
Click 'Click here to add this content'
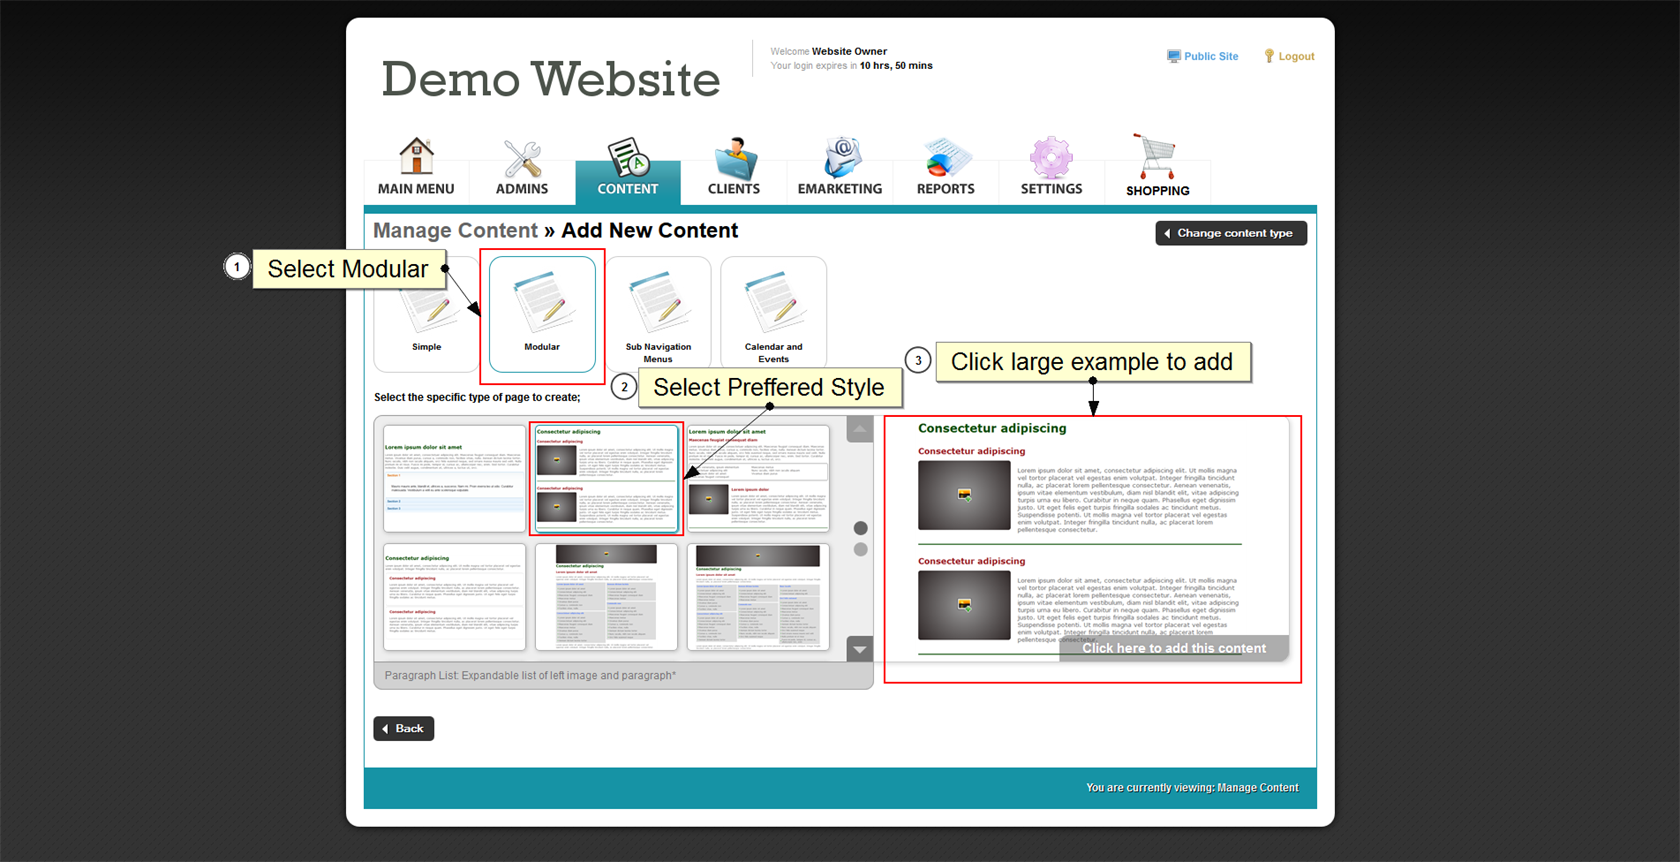coord(1173,648)
